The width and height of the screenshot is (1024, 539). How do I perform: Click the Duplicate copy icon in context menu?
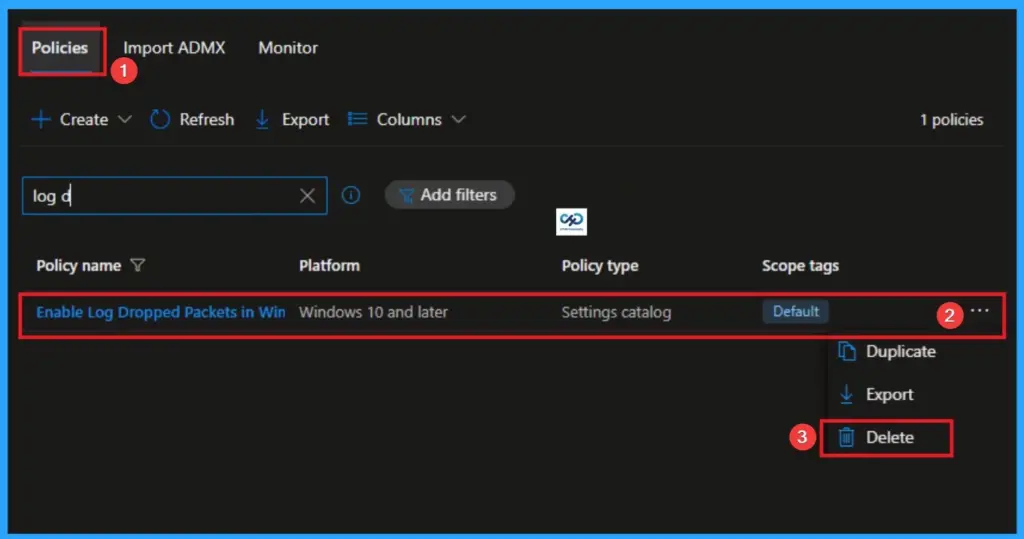click(x=846, y=351)
